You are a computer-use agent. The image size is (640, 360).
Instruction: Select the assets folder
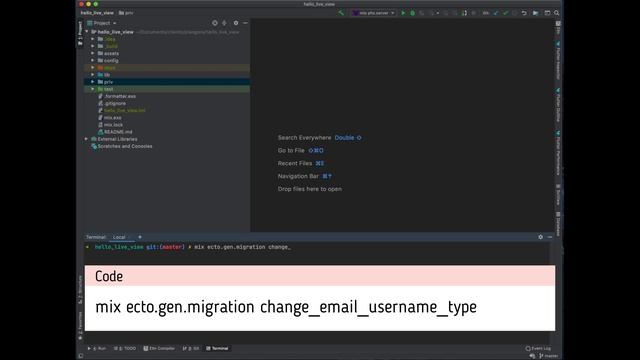(108, 53)
